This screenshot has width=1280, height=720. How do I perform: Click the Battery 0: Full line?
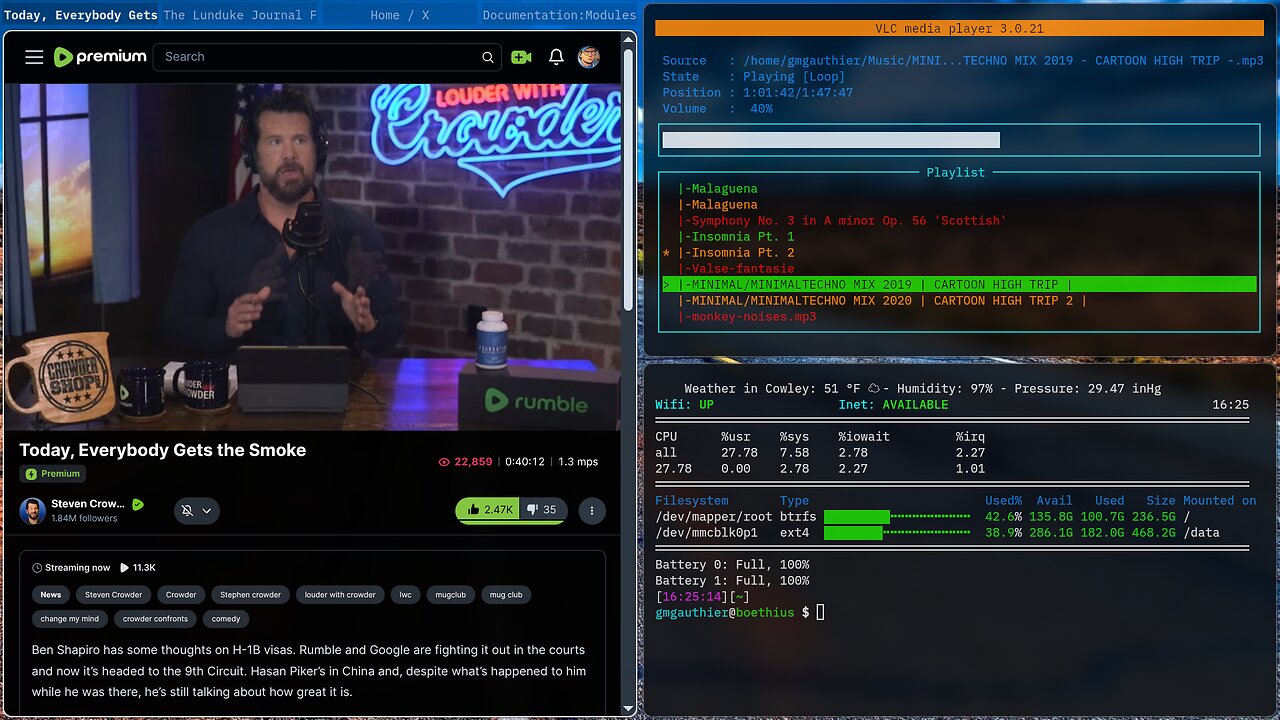732,564
